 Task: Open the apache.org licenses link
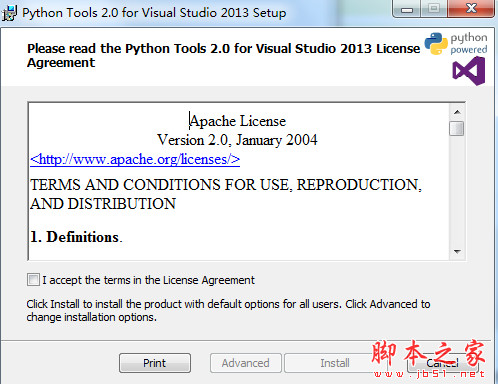tap(135, 159)
